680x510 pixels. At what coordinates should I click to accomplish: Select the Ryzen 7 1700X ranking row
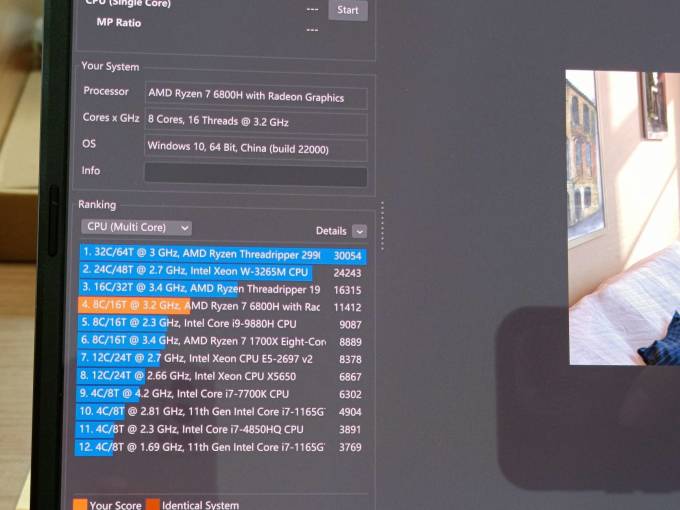point(220,341)
